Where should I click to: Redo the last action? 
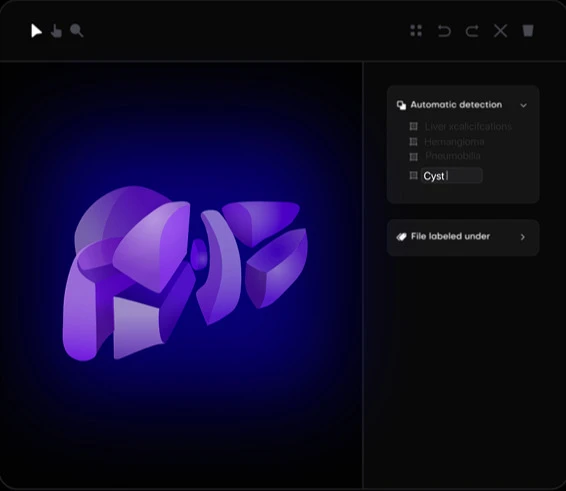tap(472, 31)
